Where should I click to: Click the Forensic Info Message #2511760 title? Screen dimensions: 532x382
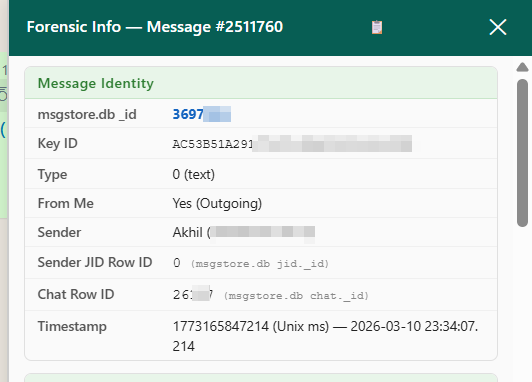click(x=155, y=27)
